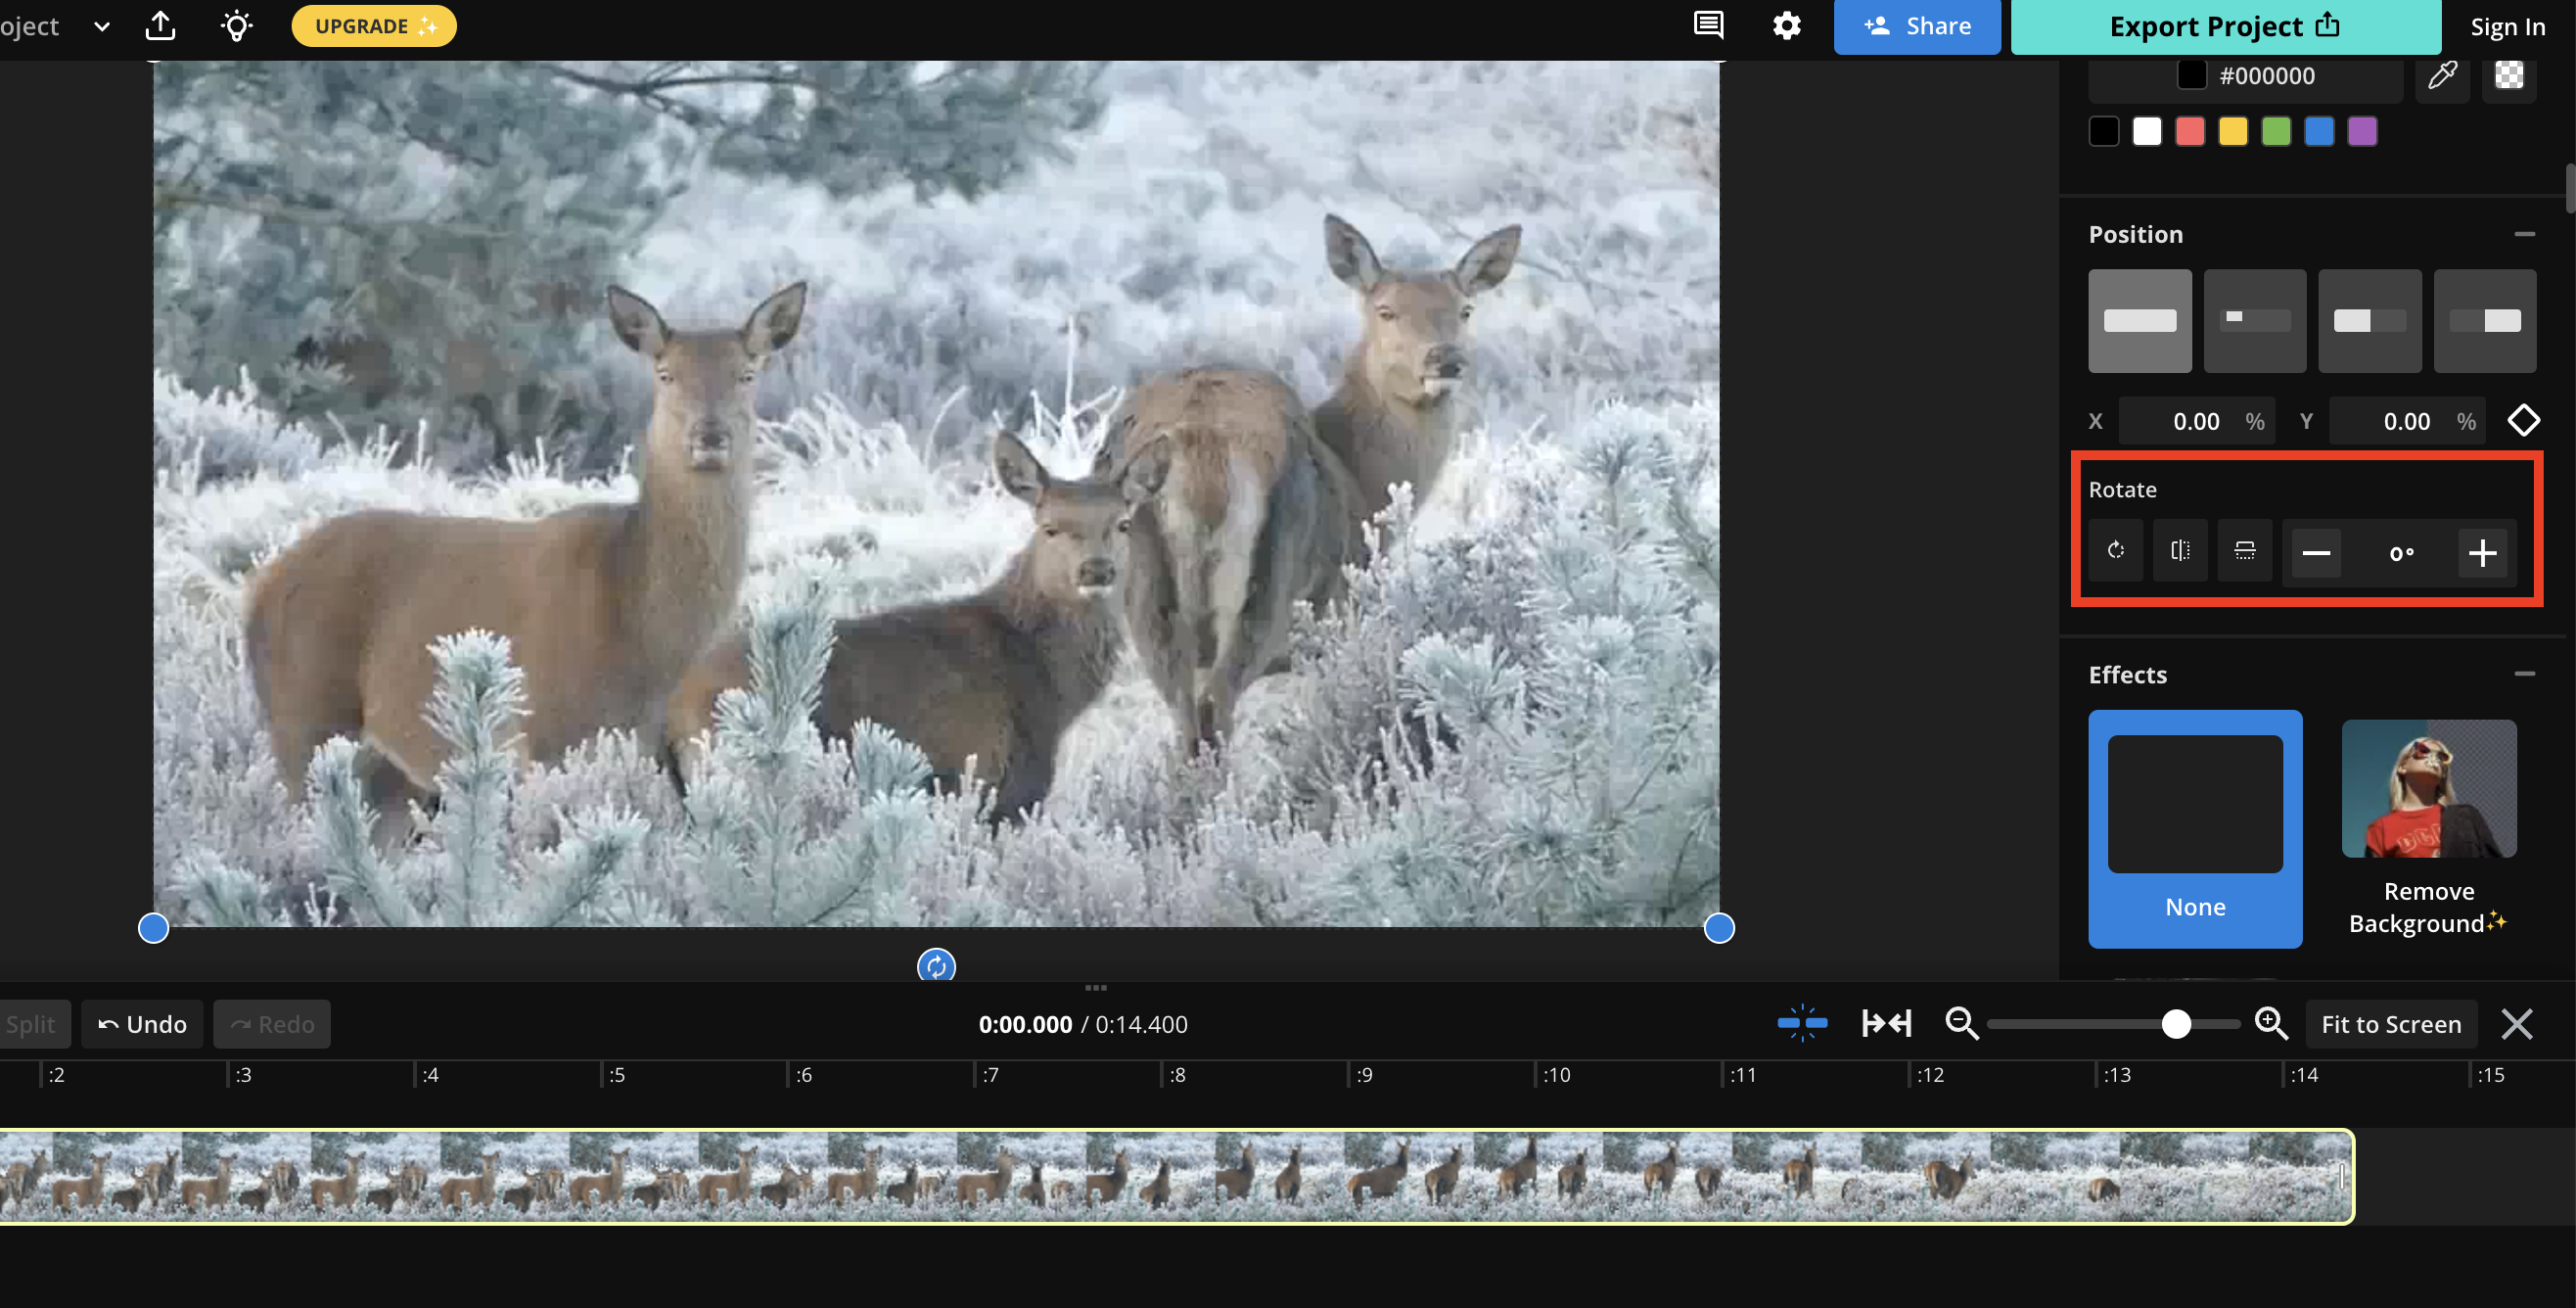The image size is (2576, 1308).
Task: Zoom in the timeline
Action: [x=2271, y=1023]
